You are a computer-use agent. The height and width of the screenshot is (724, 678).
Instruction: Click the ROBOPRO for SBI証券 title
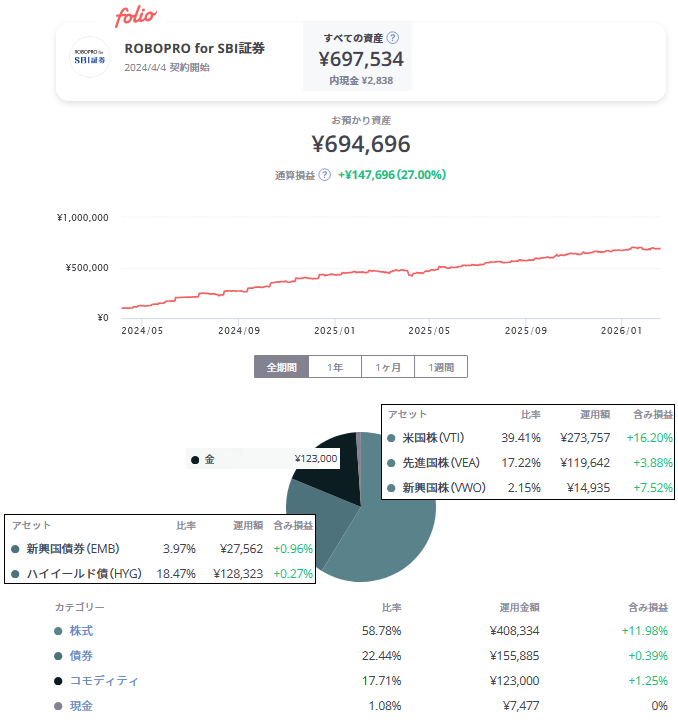(194, 48)
